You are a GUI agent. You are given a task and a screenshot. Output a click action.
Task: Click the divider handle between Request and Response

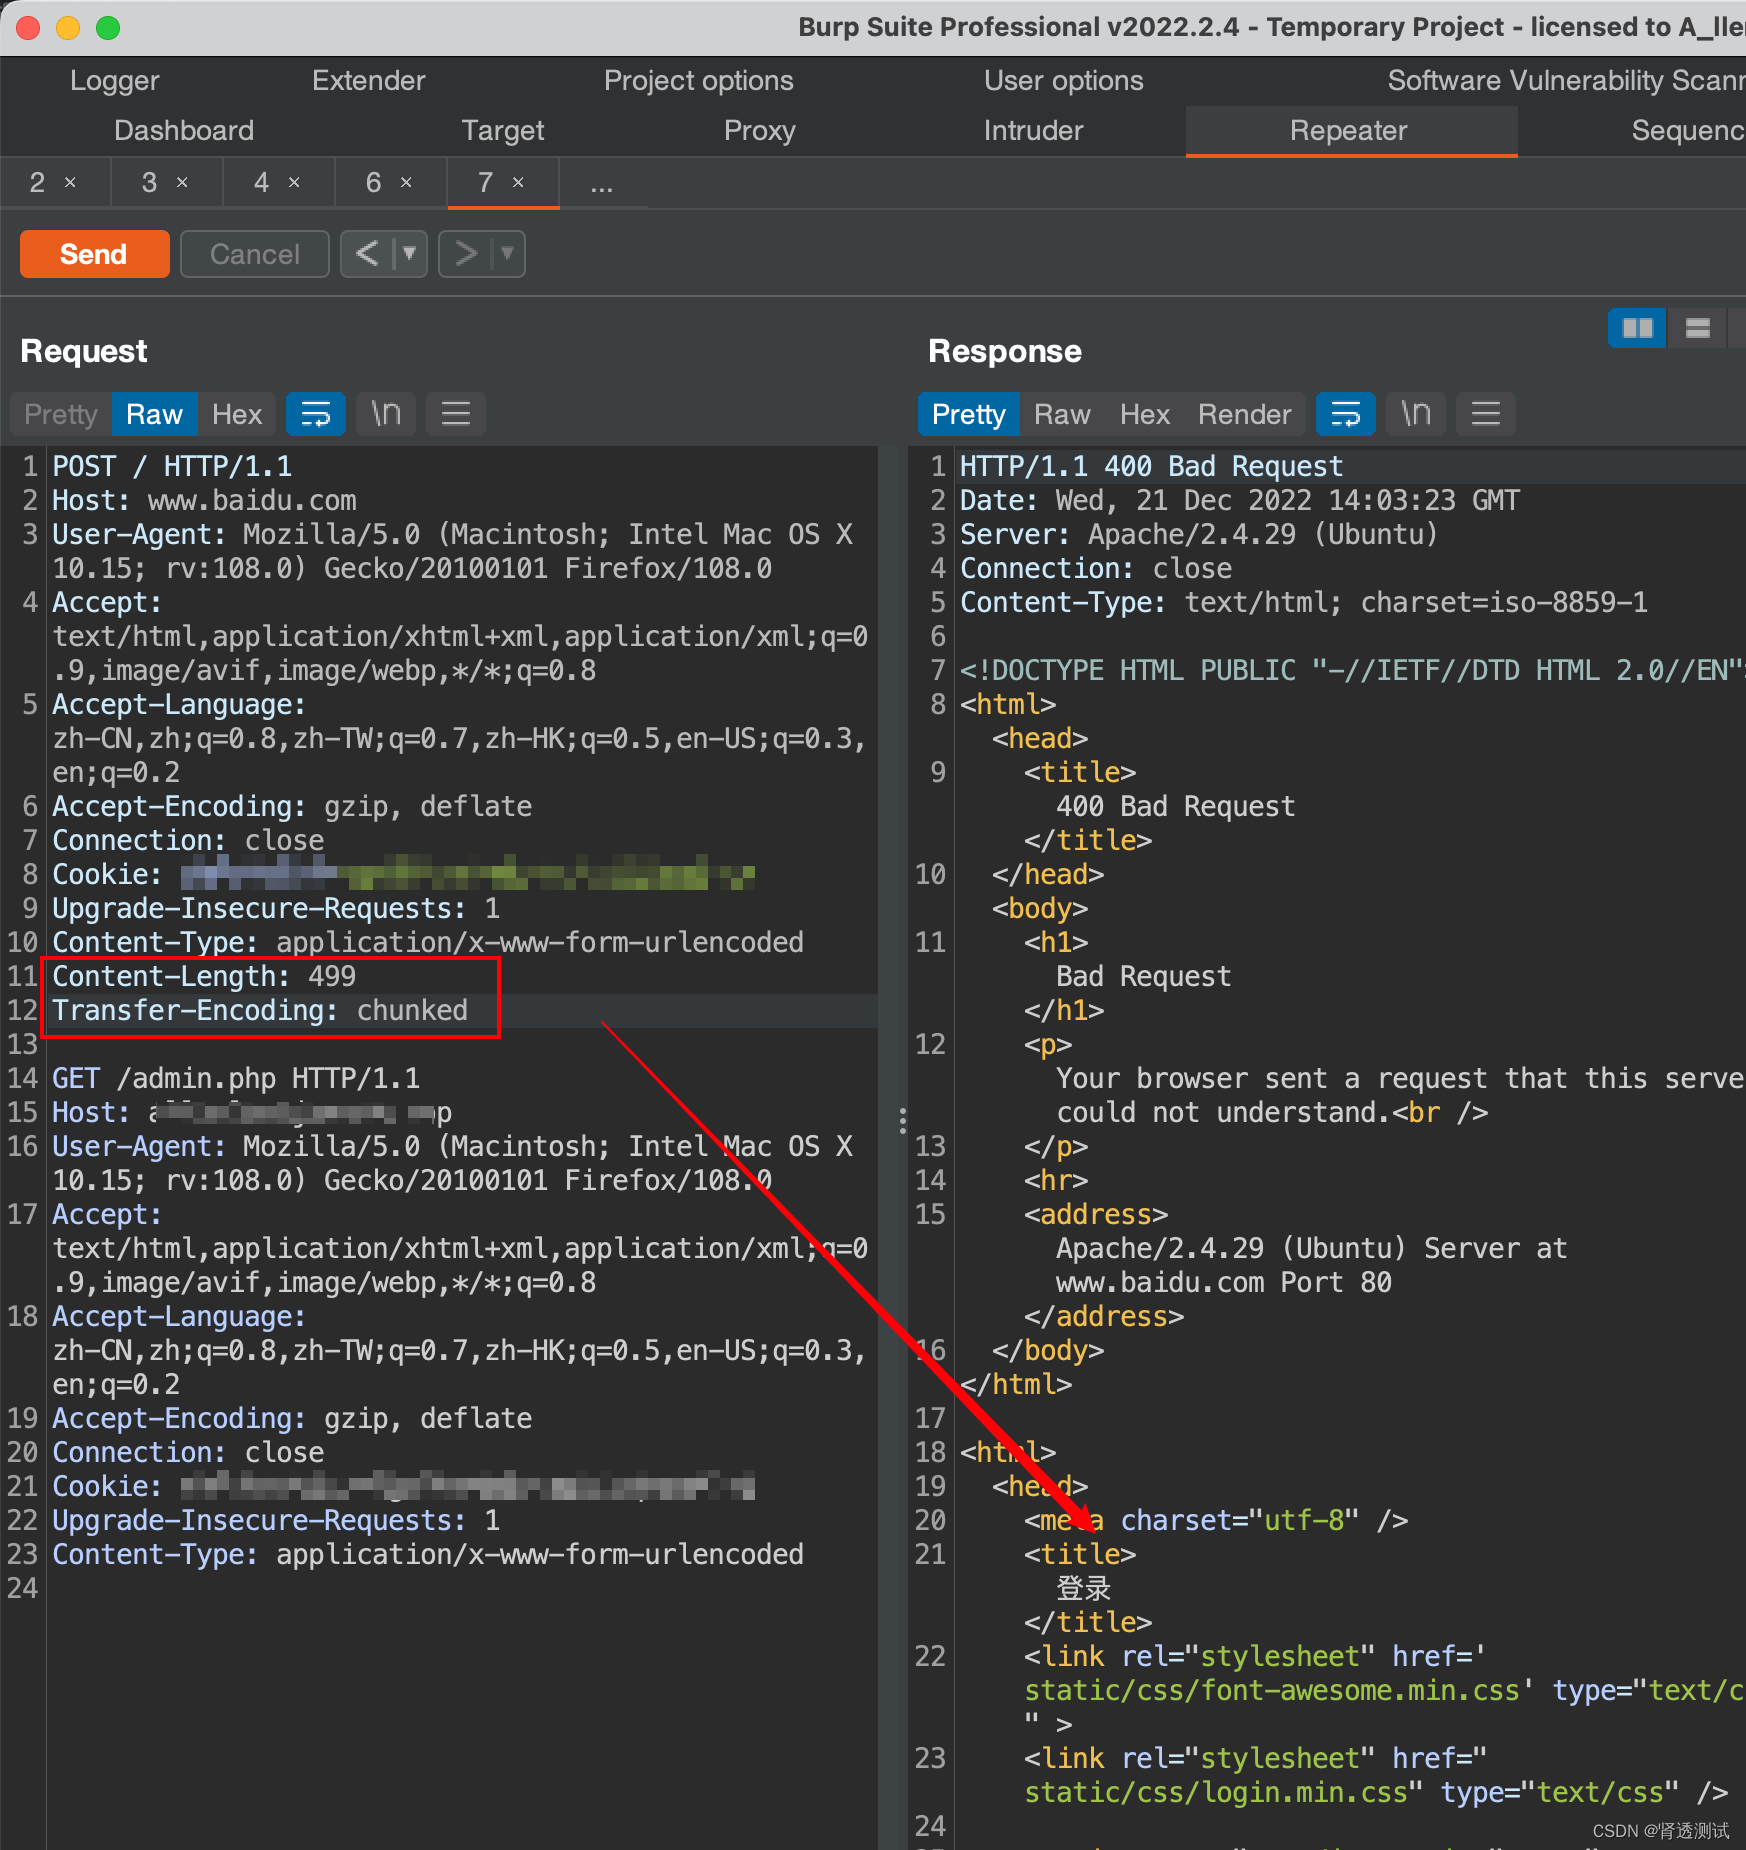click(902, 1120)
